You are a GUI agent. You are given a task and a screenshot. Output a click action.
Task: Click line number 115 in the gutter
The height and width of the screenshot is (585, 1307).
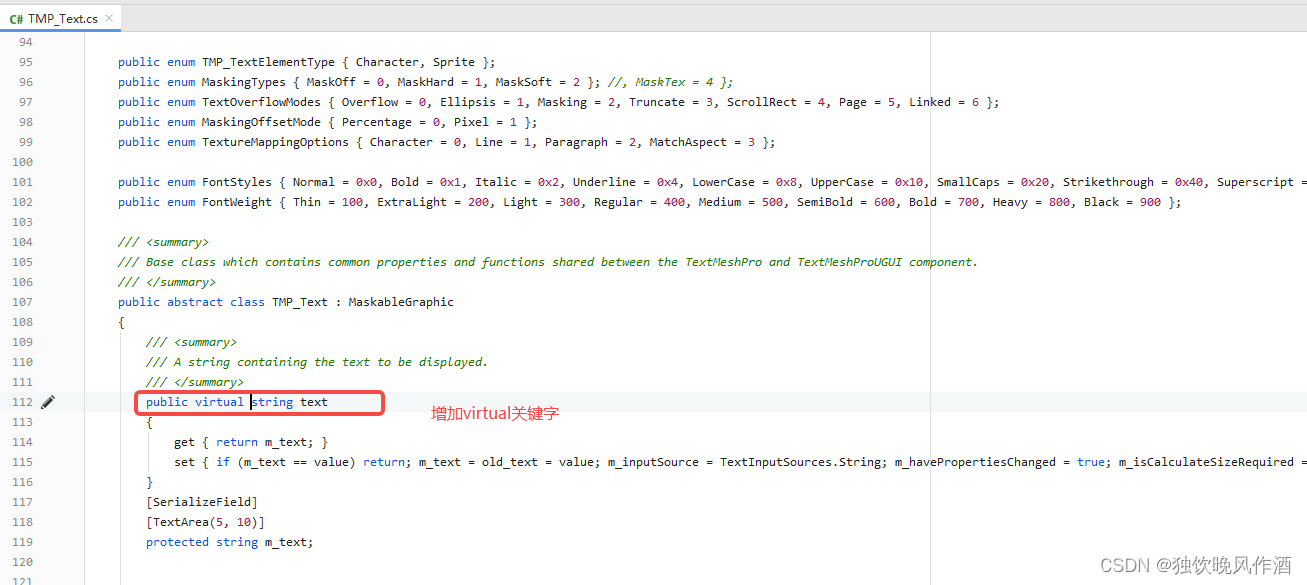(x=22, y=462)
